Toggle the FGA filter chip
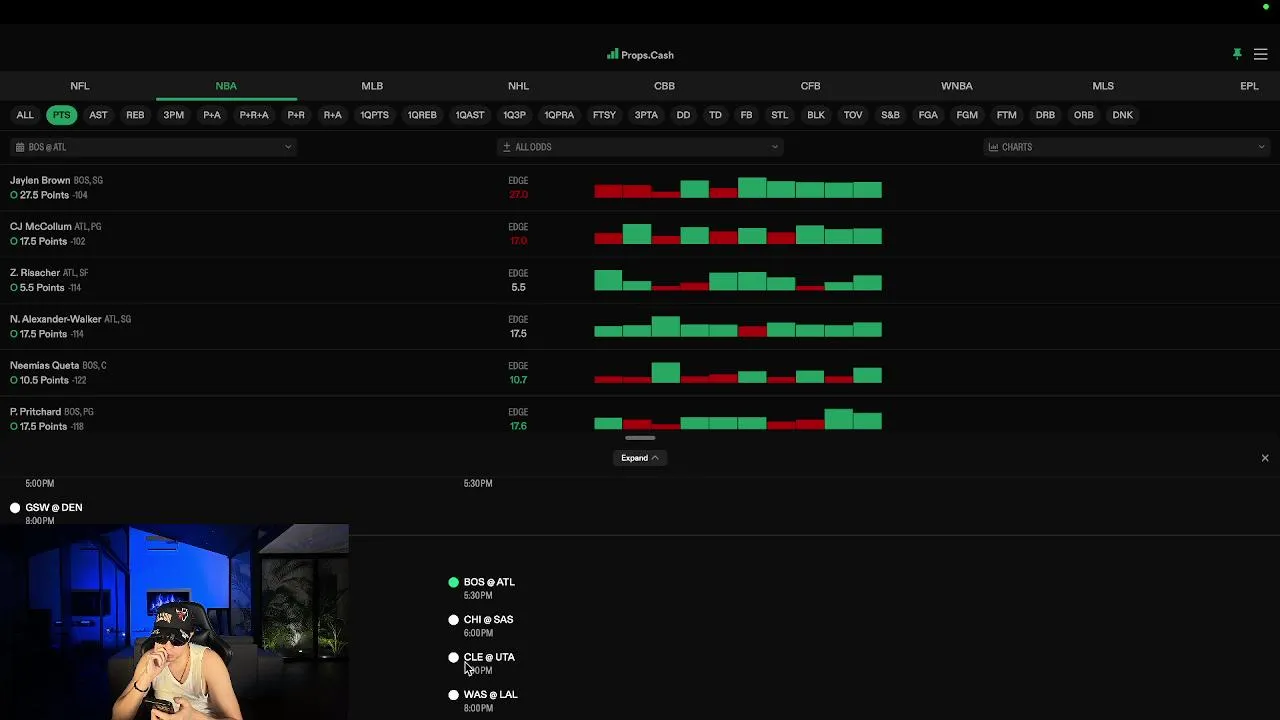 928,115
